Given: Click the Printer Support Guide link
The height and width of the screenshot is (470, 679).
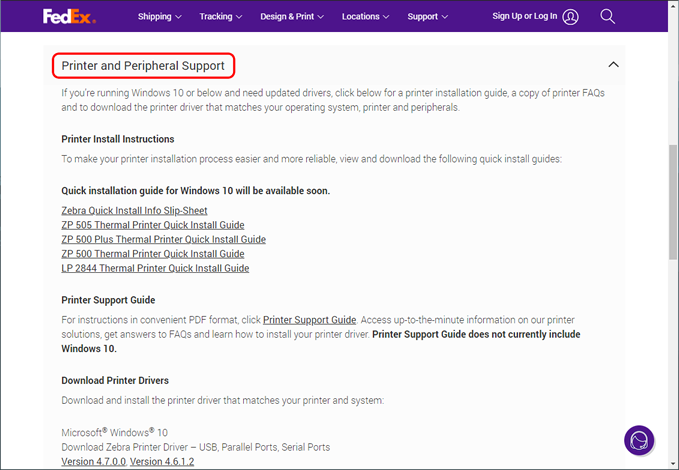Looking at the screenshot, I should (309, 320).
